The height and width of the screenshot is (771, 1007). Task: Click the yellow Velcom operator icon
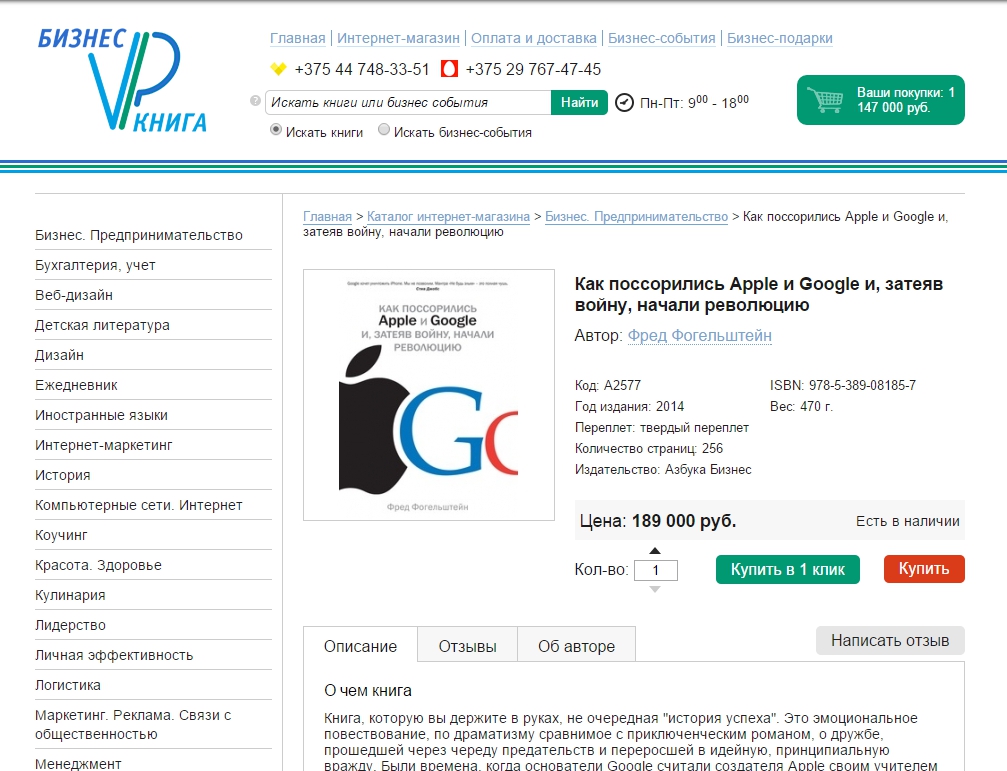click(x=278, y=69)
